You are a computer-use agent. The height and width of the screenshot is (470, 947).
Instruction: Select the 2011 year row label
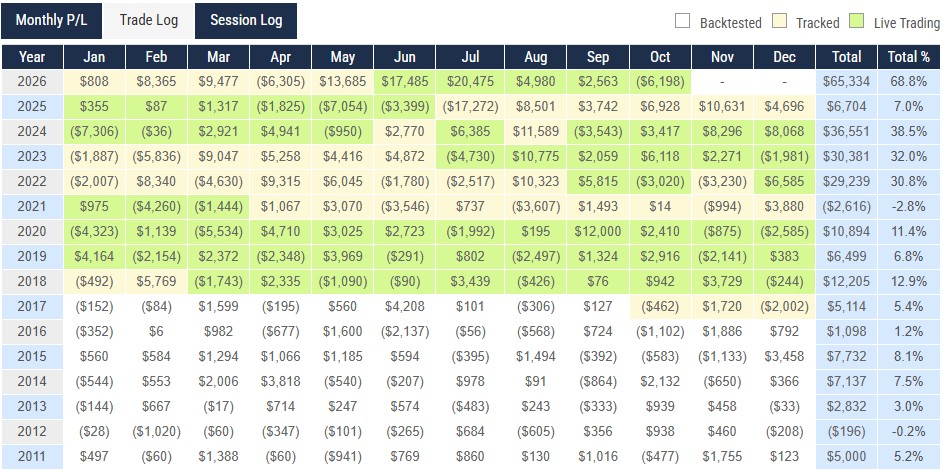[x=32, y=457]
